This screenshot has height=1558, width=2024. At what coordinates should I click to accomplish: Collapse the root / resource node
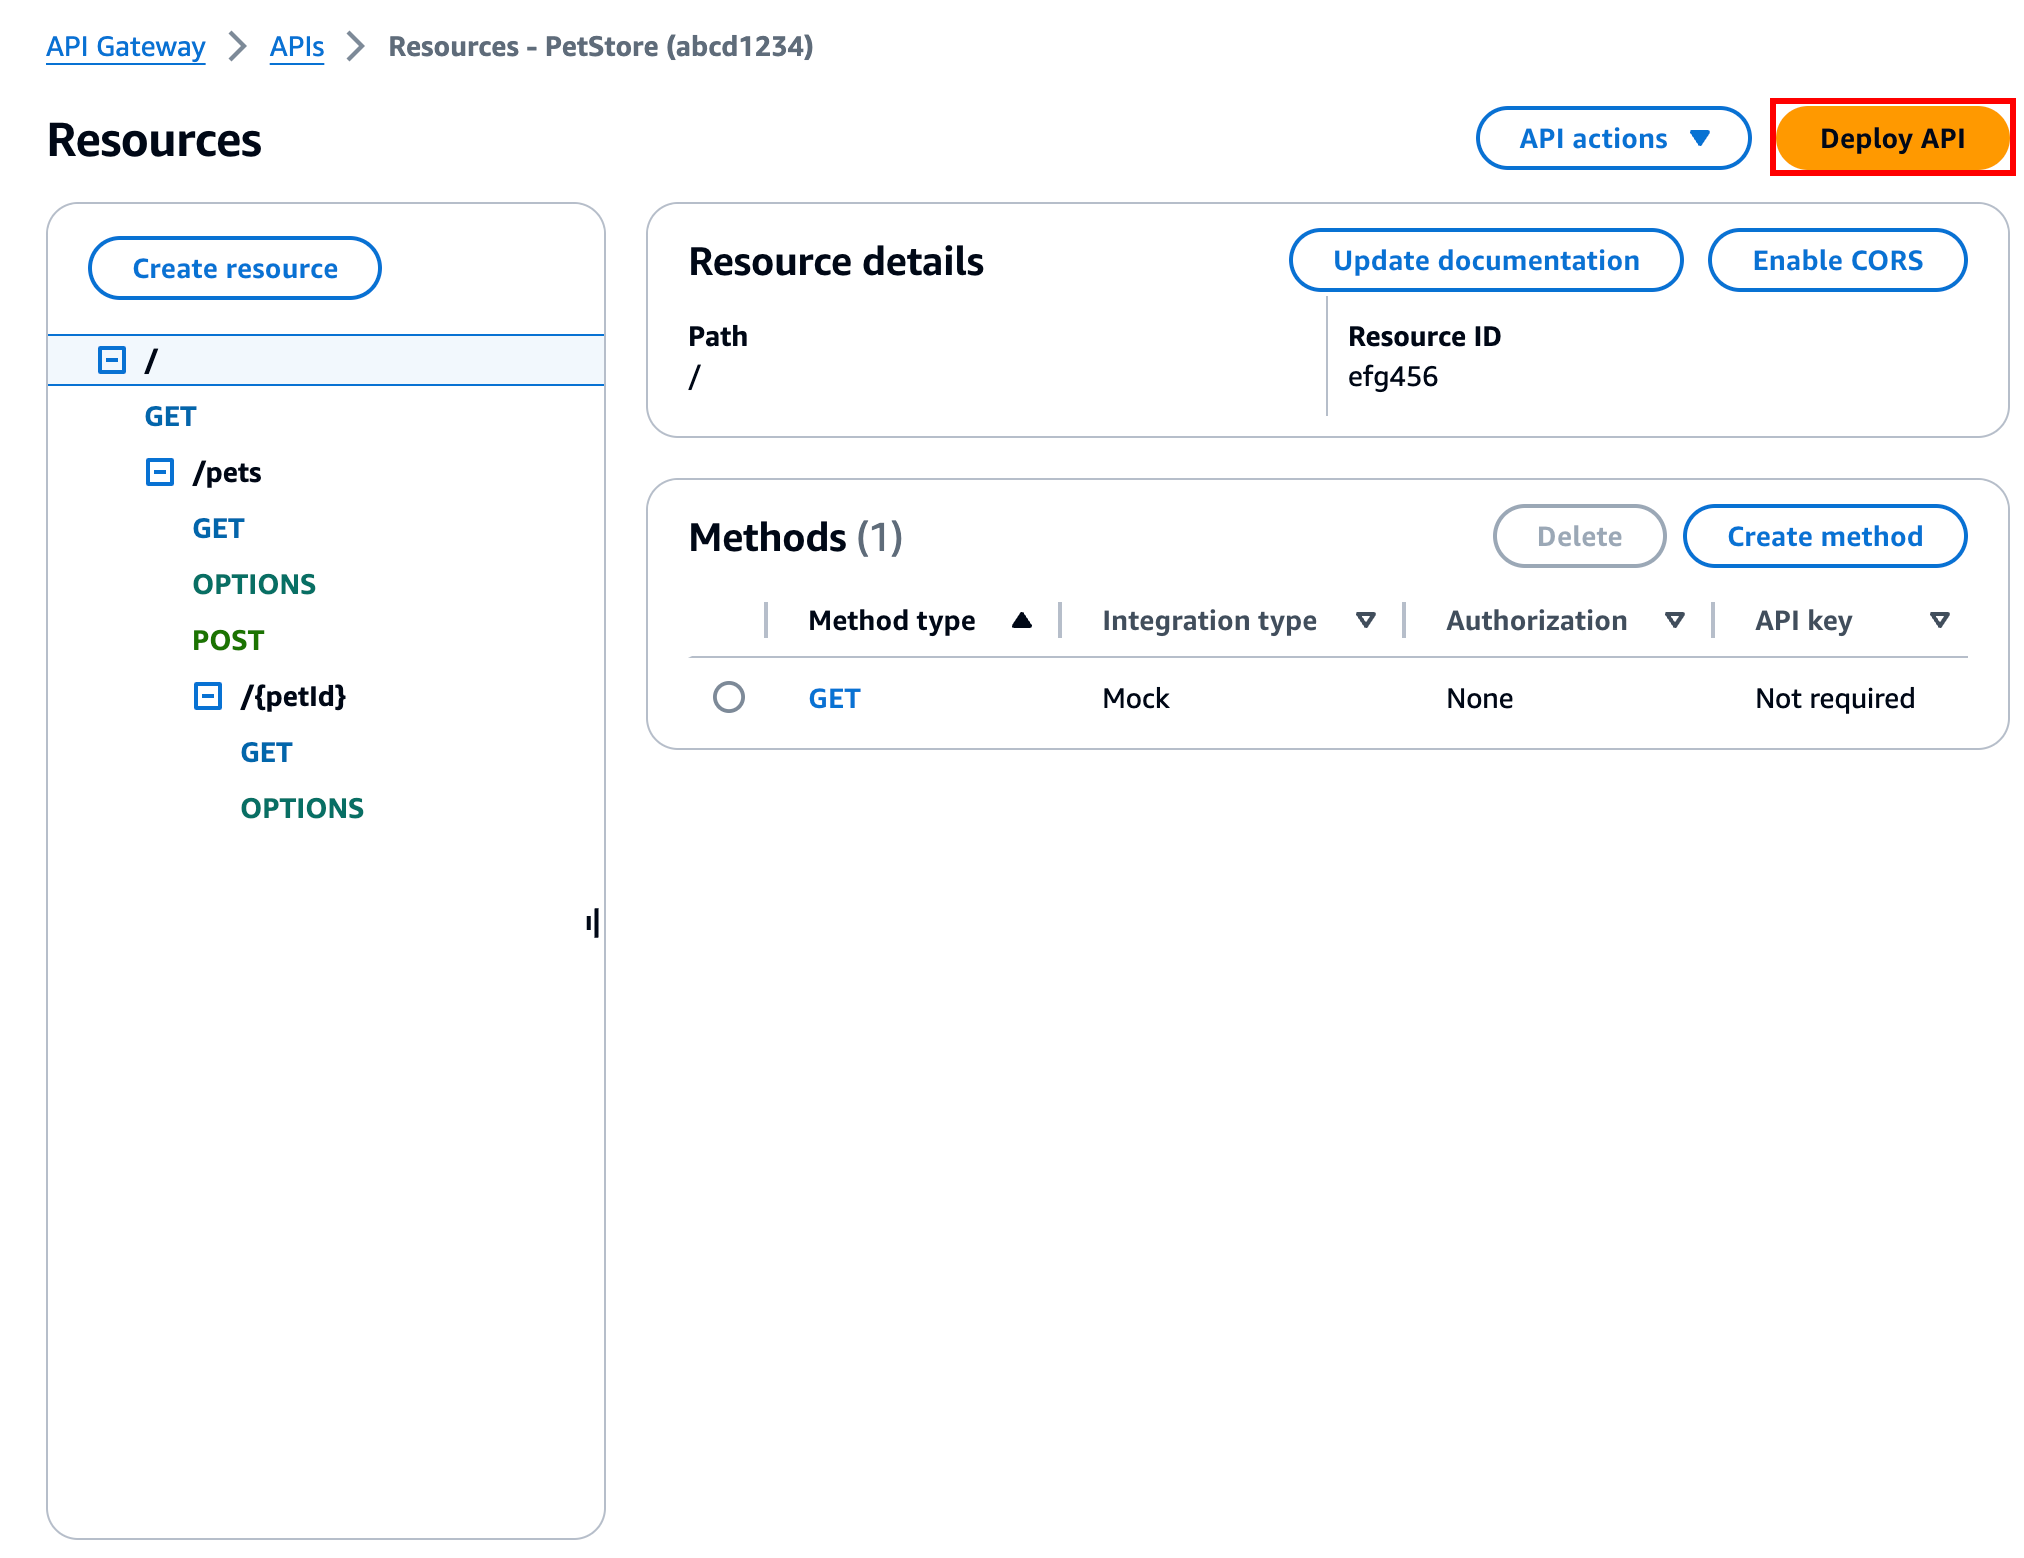(x=111, y=360)
